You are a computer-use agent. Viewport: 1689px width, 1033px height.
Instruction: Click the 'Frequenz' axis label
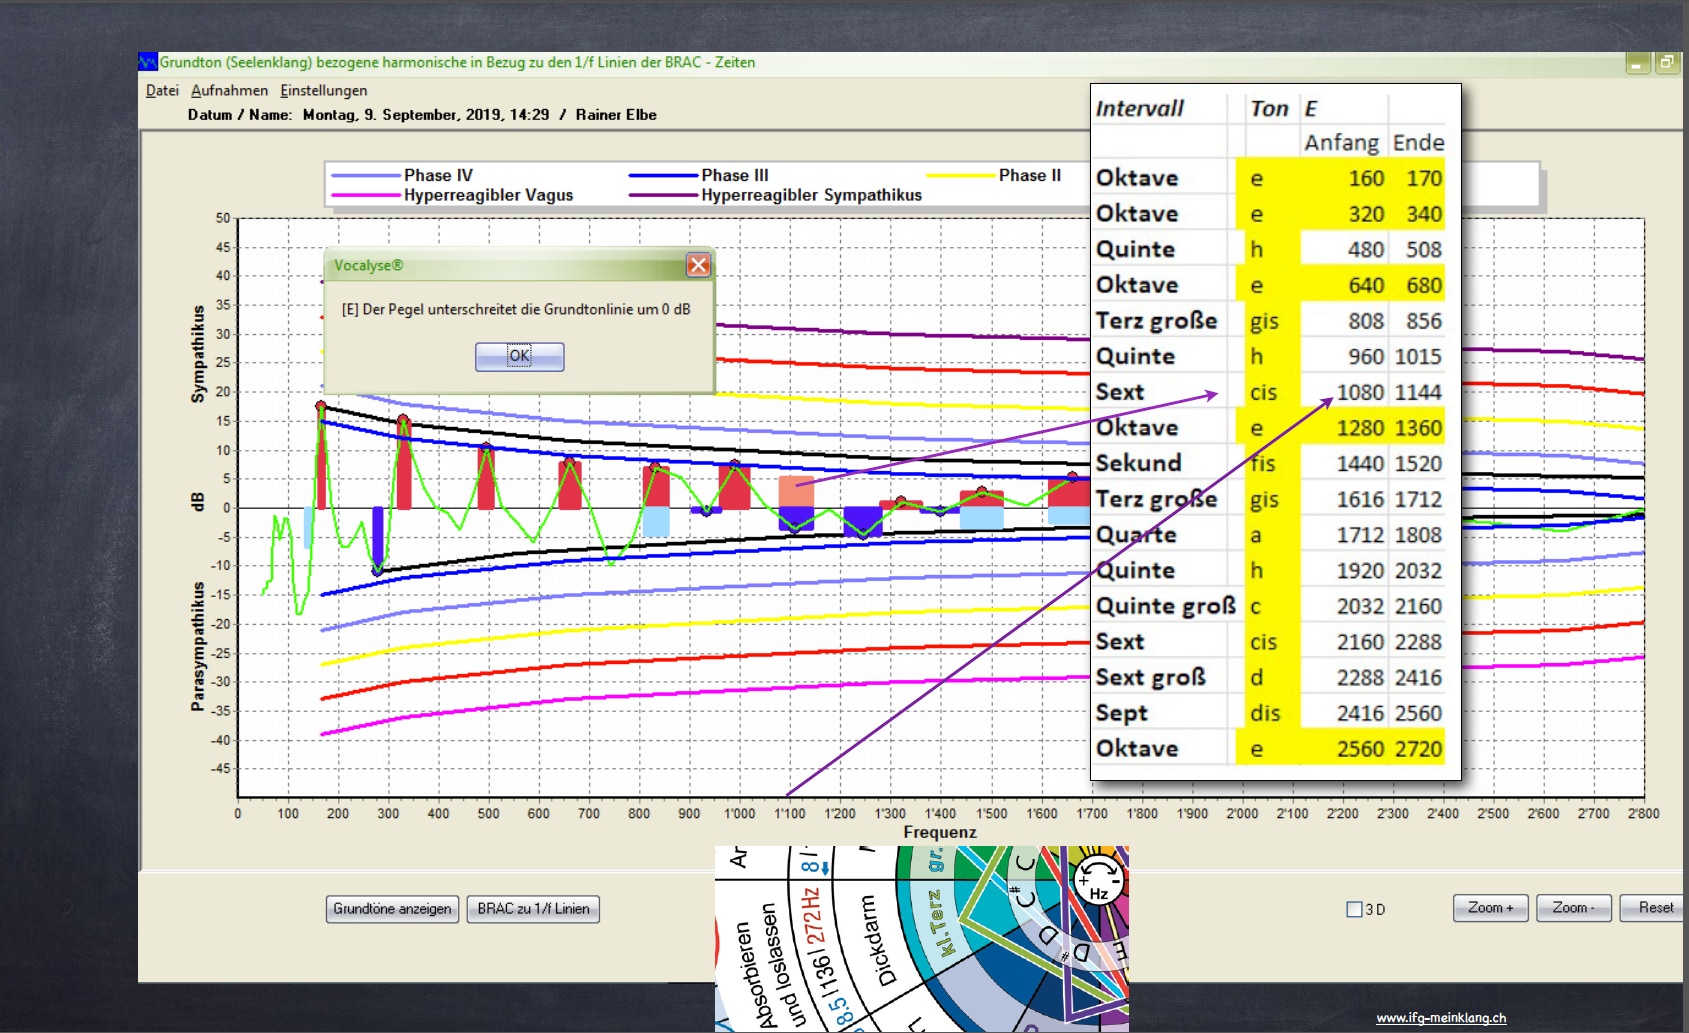point(939,832)
